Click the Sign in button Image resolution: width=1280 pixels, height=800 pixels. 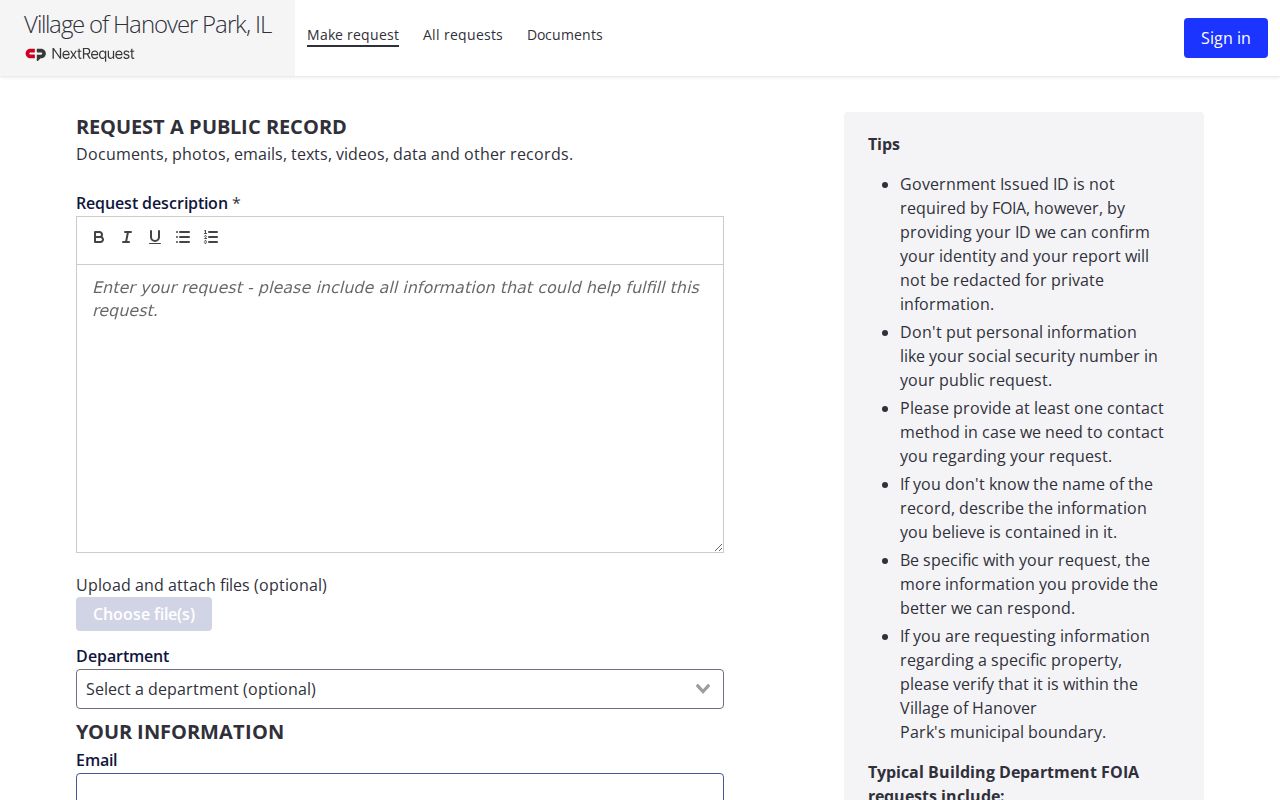(1226, 38)
